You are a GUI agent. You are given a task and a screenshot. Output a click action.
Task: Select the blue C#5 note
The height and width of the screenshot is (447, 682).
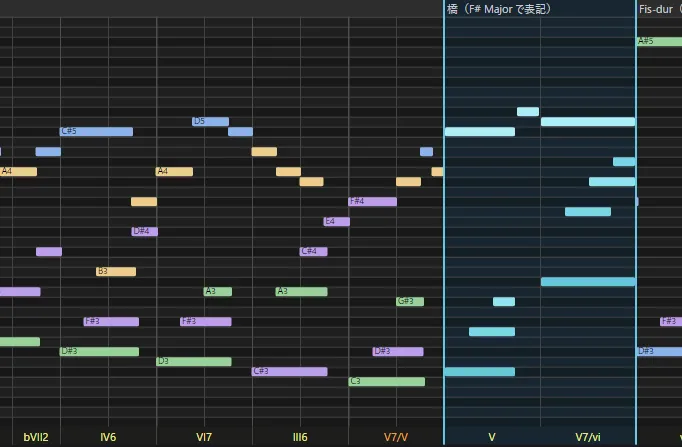tap(96, 131)
